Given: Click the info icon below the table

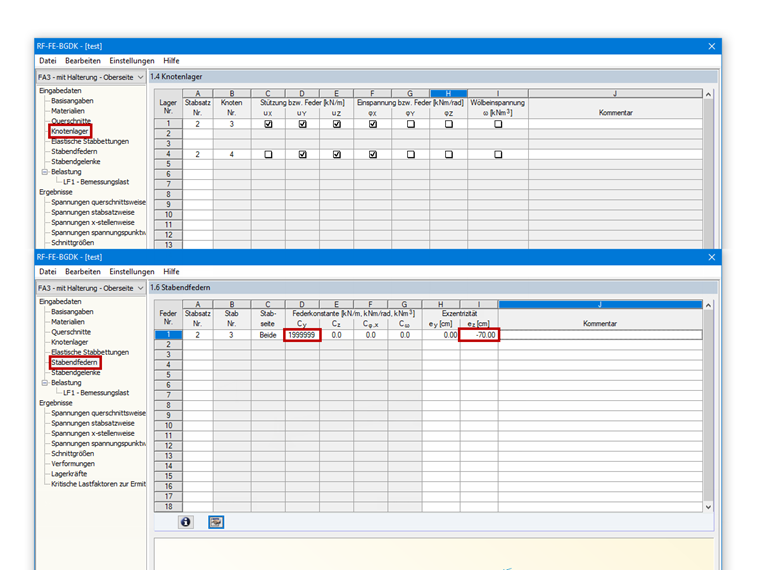Looking at the screenshot, I should point(186,522).
